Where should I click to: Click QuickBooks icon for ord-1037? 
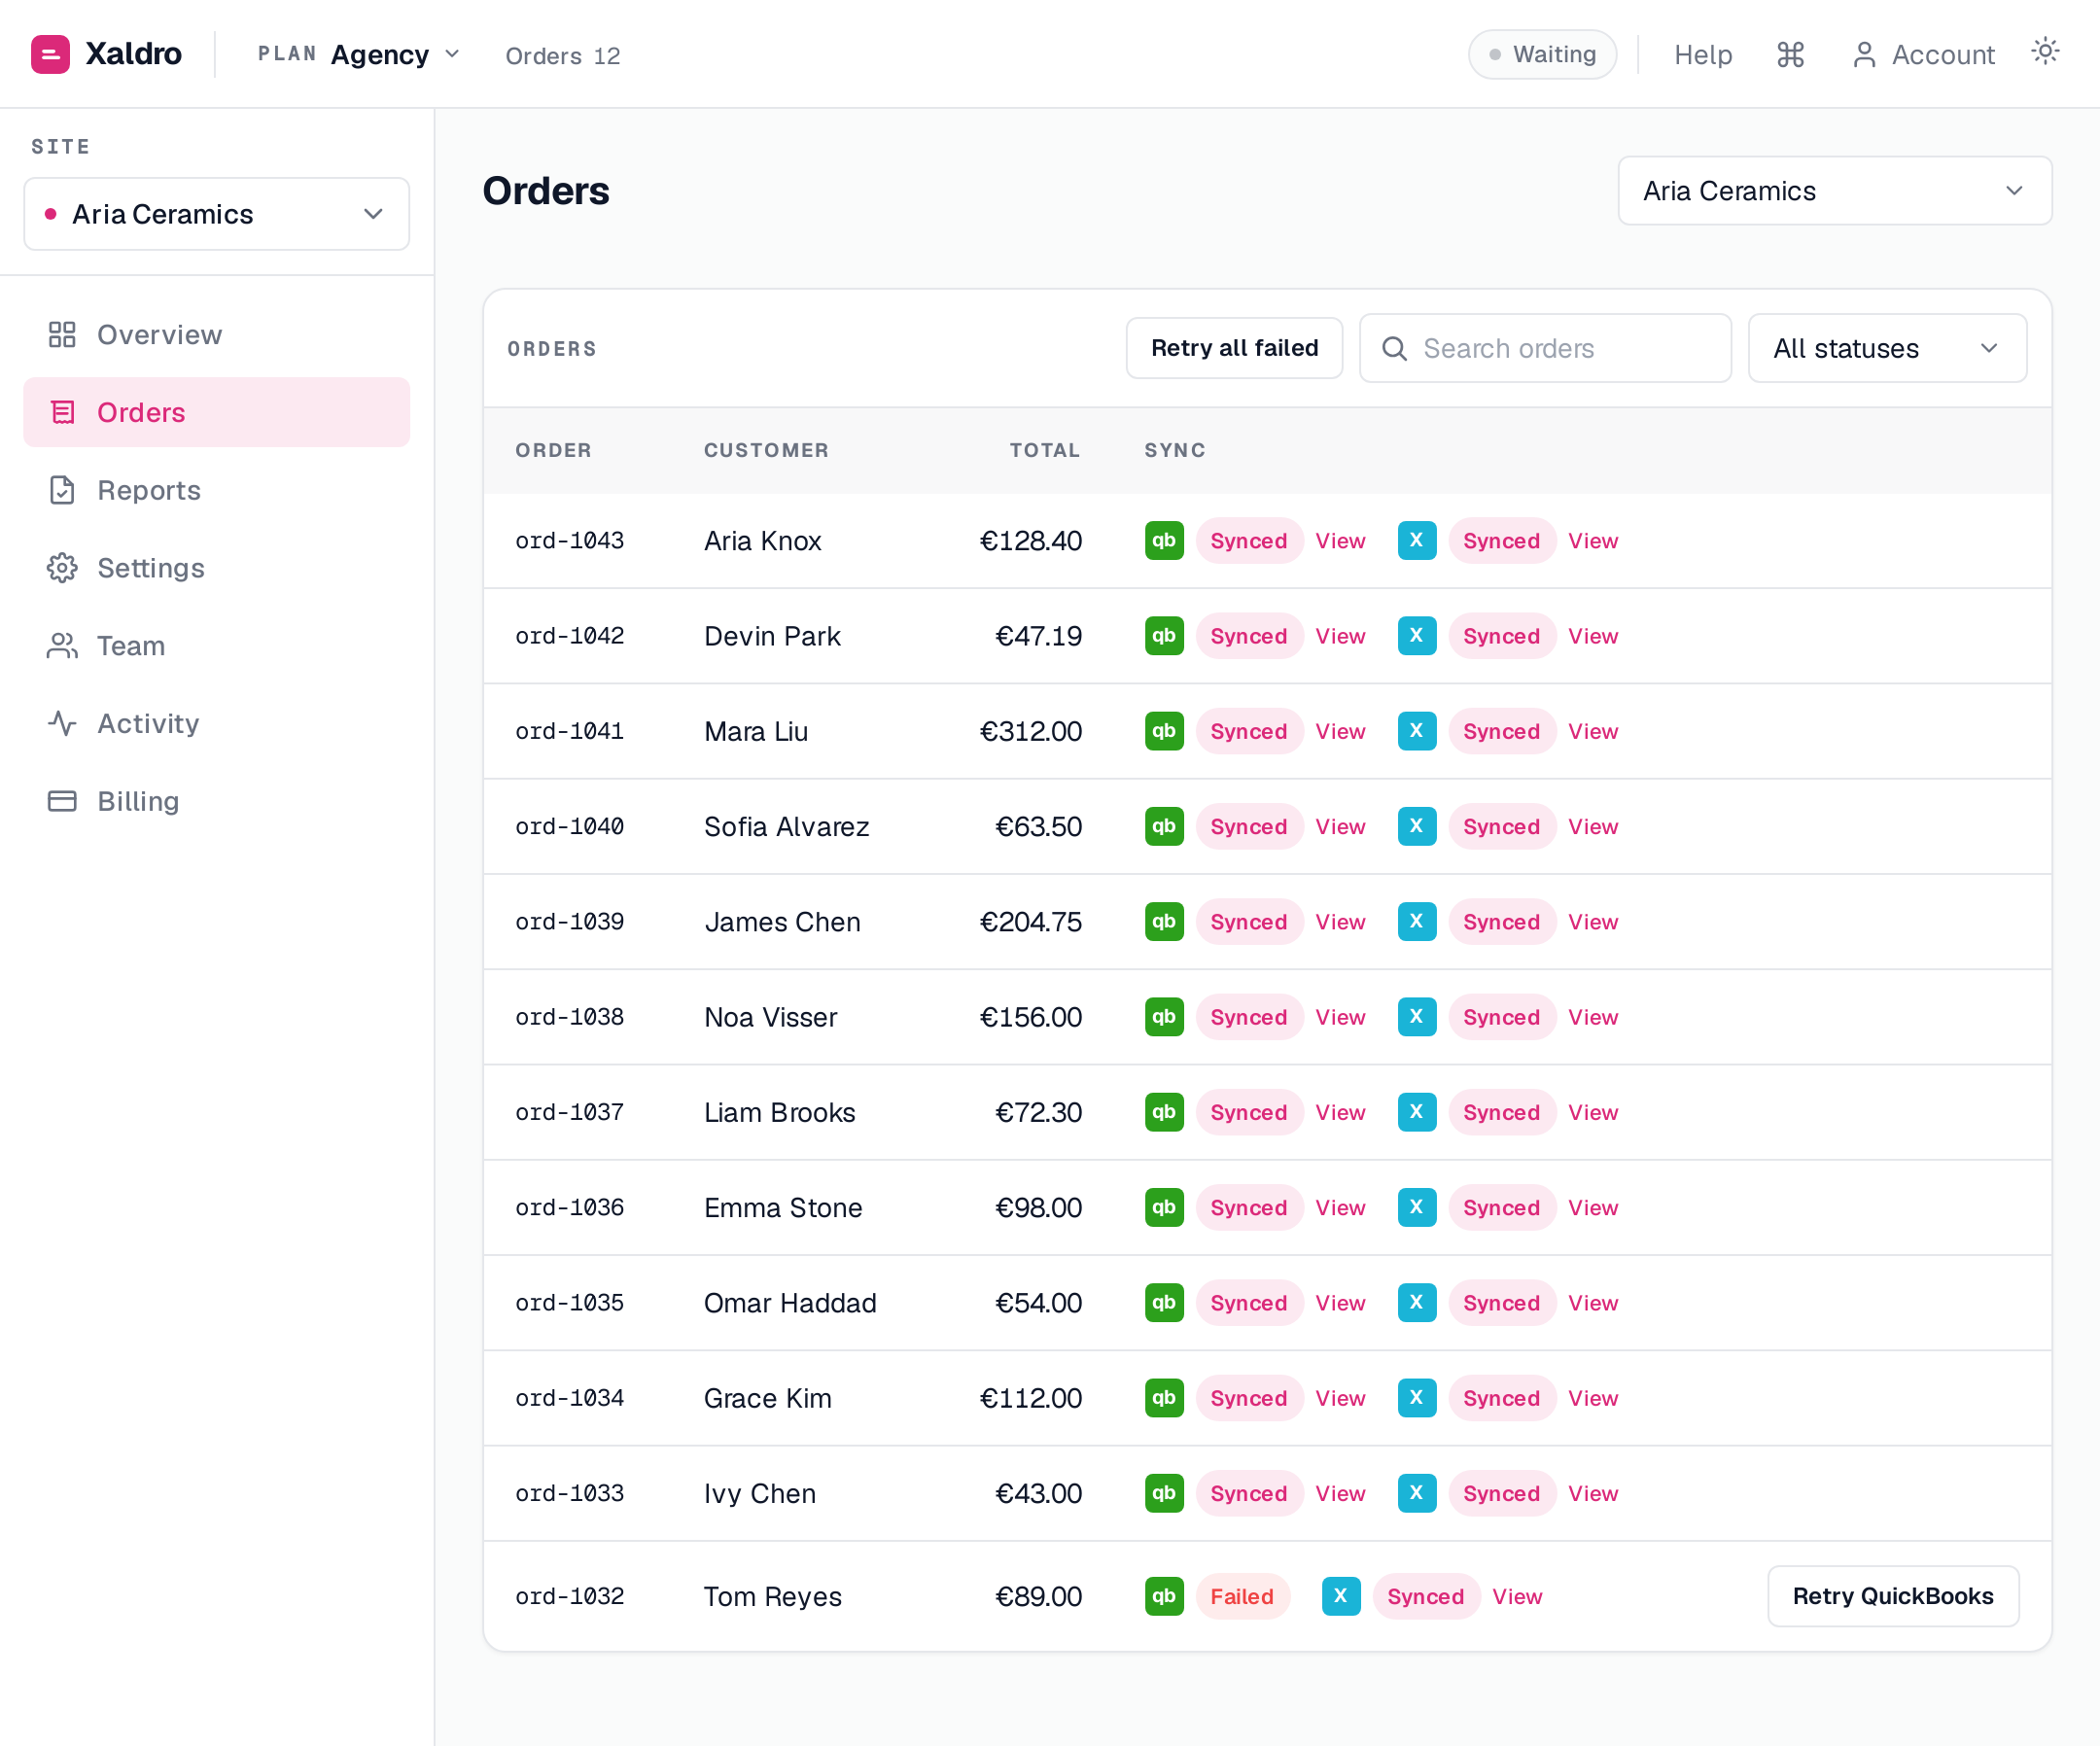tap(1164, 1112)
